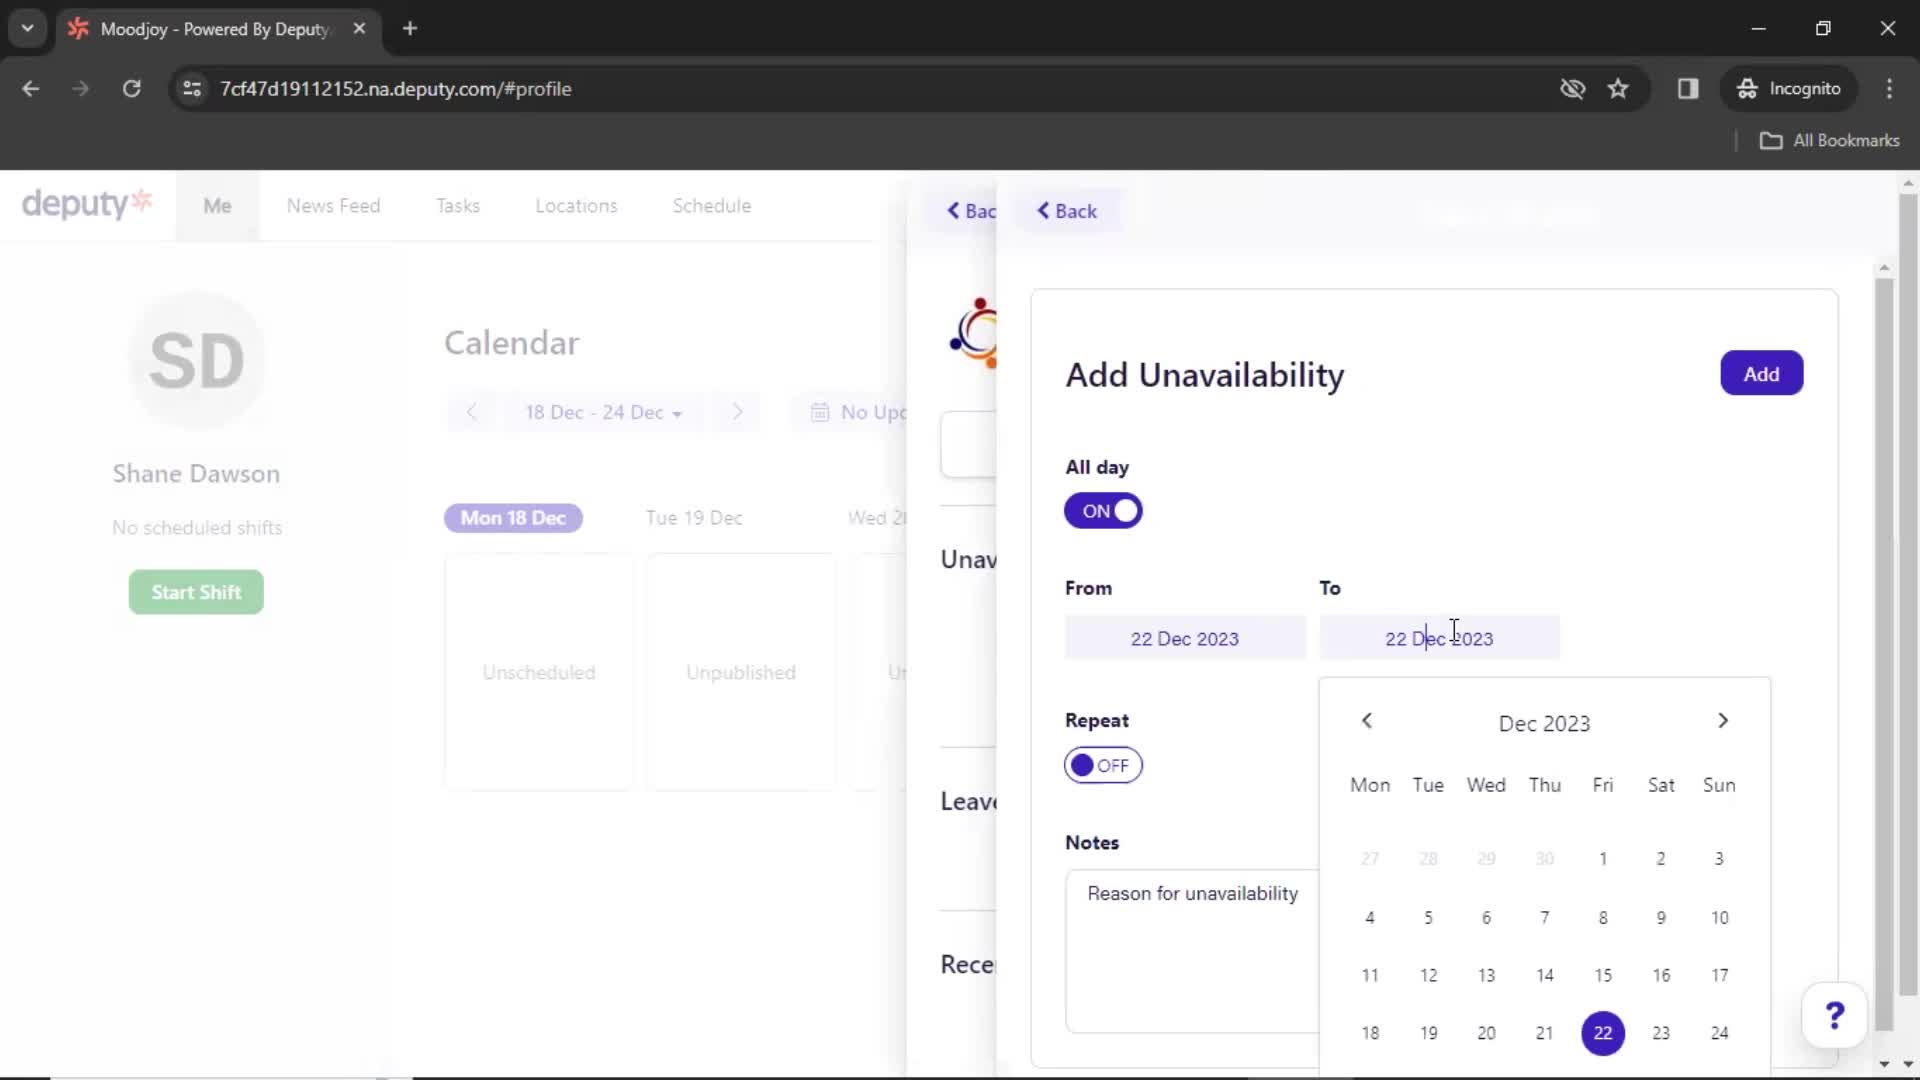Click the back arrow to previous month

pos(1367,720)
